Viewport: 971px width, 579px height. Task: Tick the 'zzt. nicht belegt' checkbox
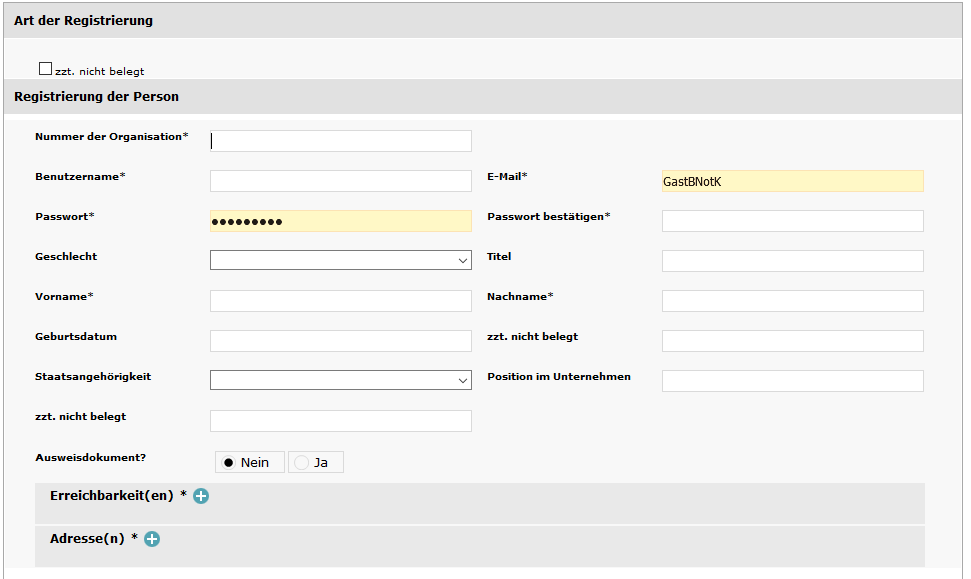[45, 69]
